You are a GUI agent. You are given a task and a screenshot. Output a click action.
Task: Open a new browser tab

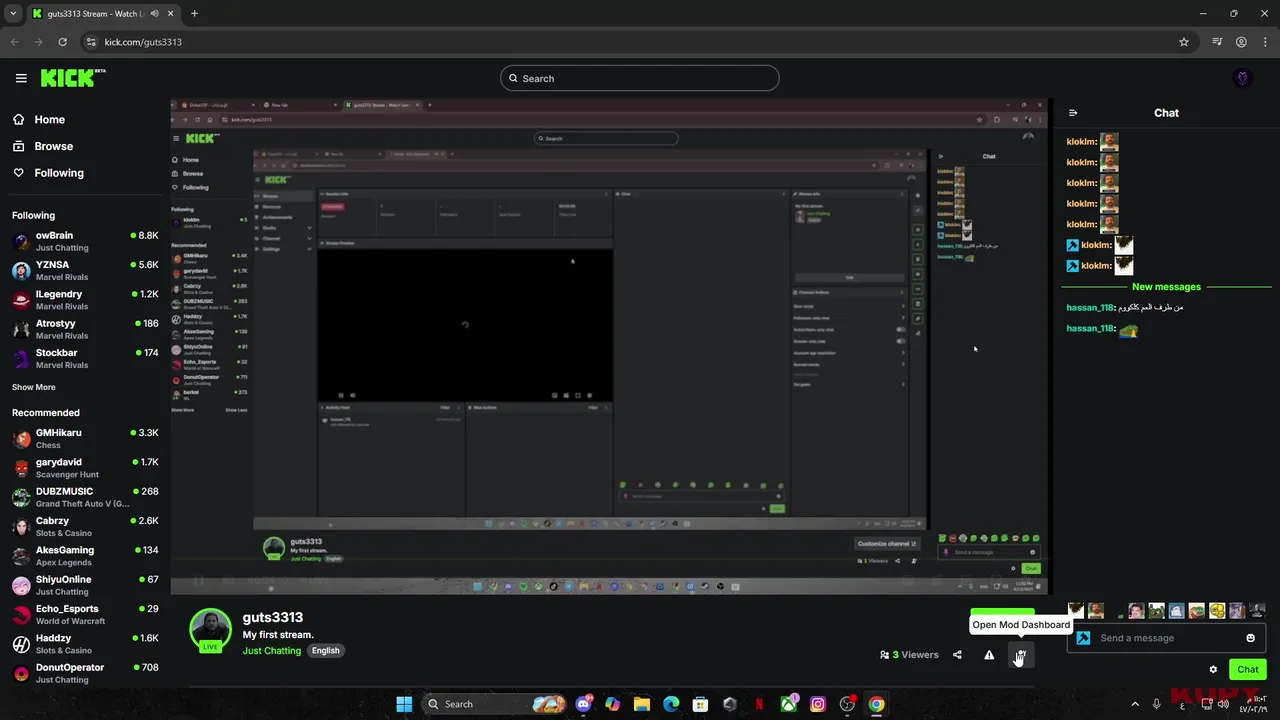pyautogui.click(x=194, y=14)
